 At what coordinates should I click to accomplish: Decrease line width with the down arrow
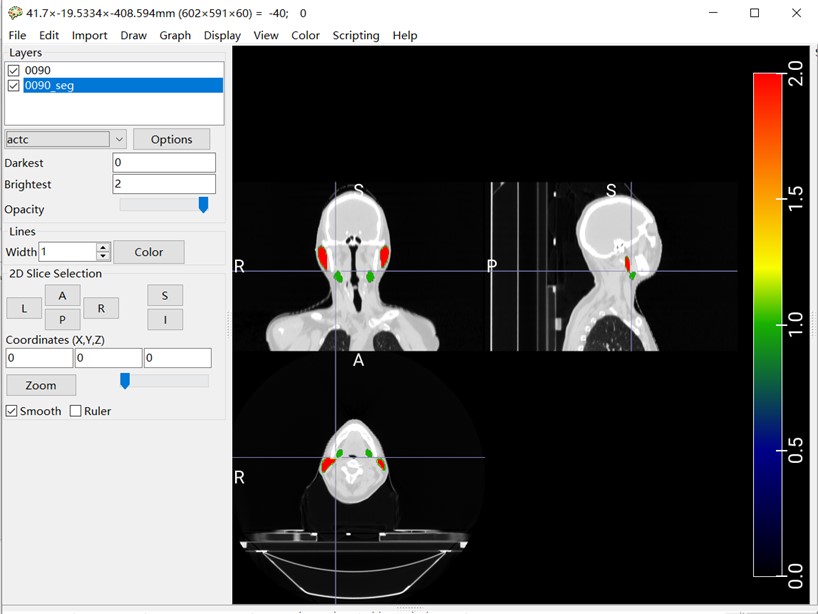103,256
